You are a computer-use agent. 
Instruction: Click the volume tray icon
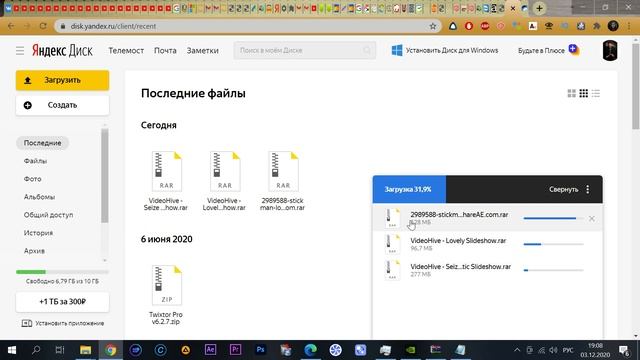click(x=553, y=350)
